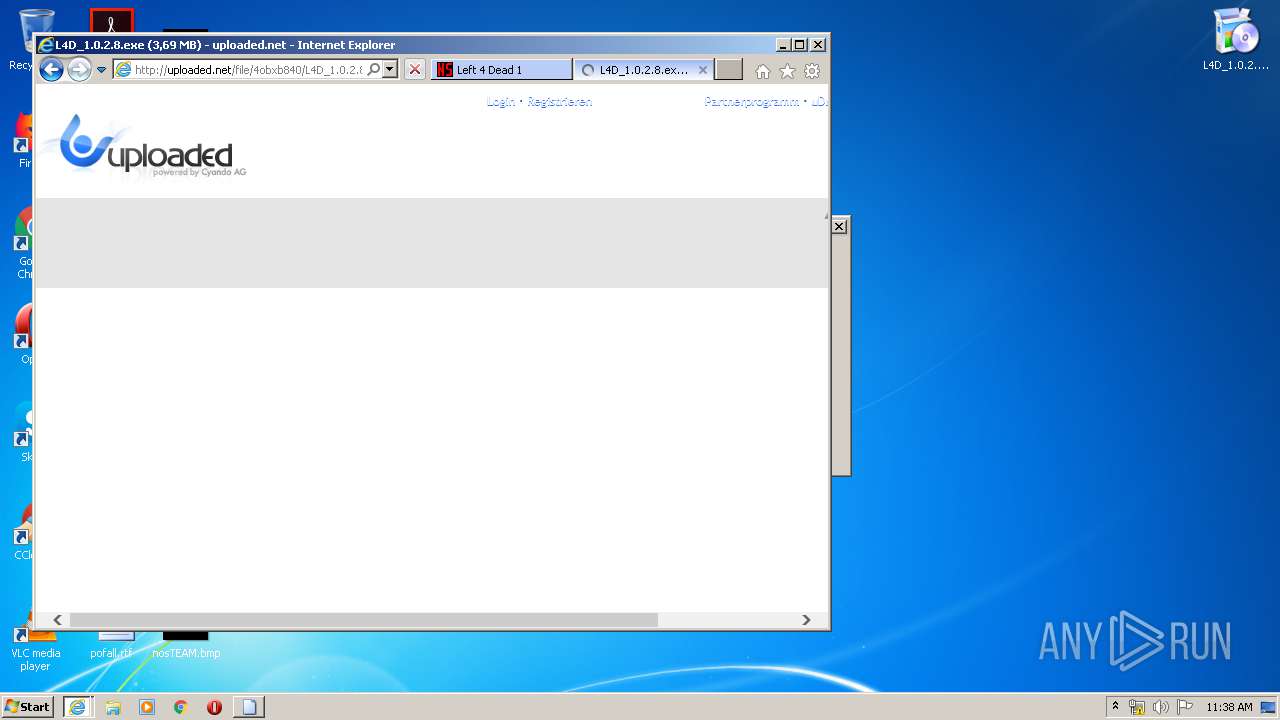Open the Tools gear menu
This screenshot has height=720, width=1280.
tap(812, 71)
